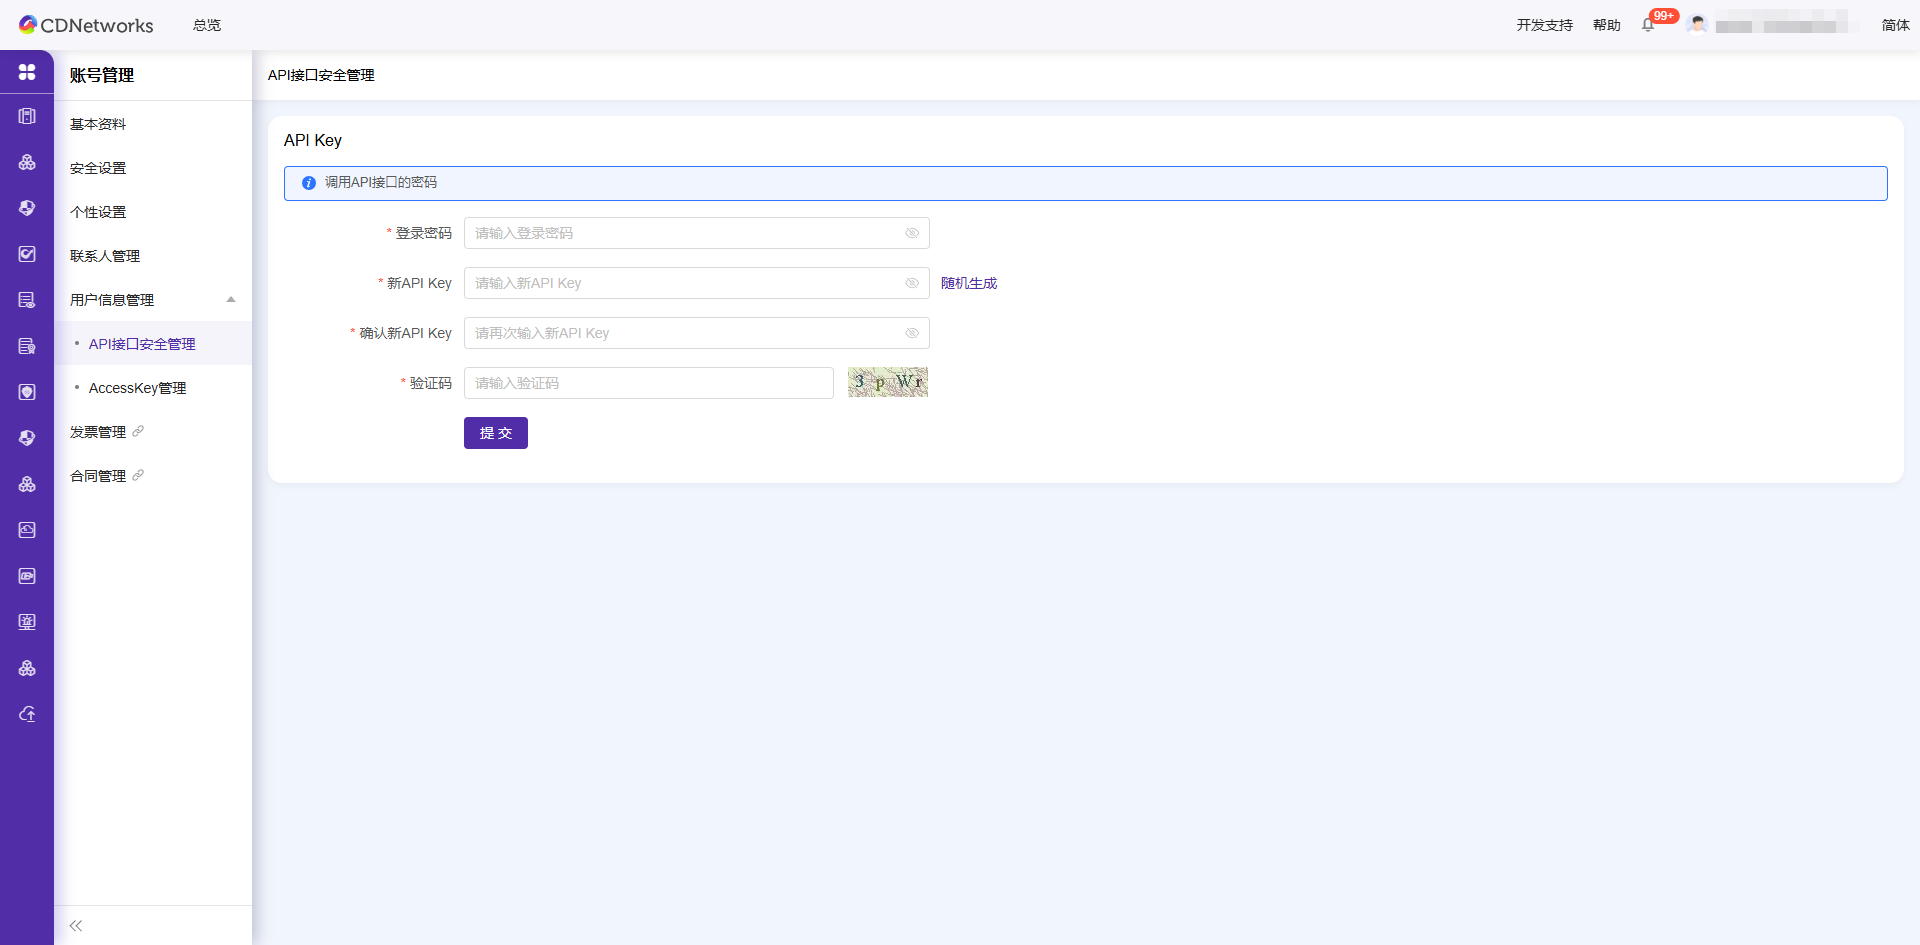
Task: Click the notifications bell with 99+ badge
Action: pyautogui.click(x=1648, y=23)
